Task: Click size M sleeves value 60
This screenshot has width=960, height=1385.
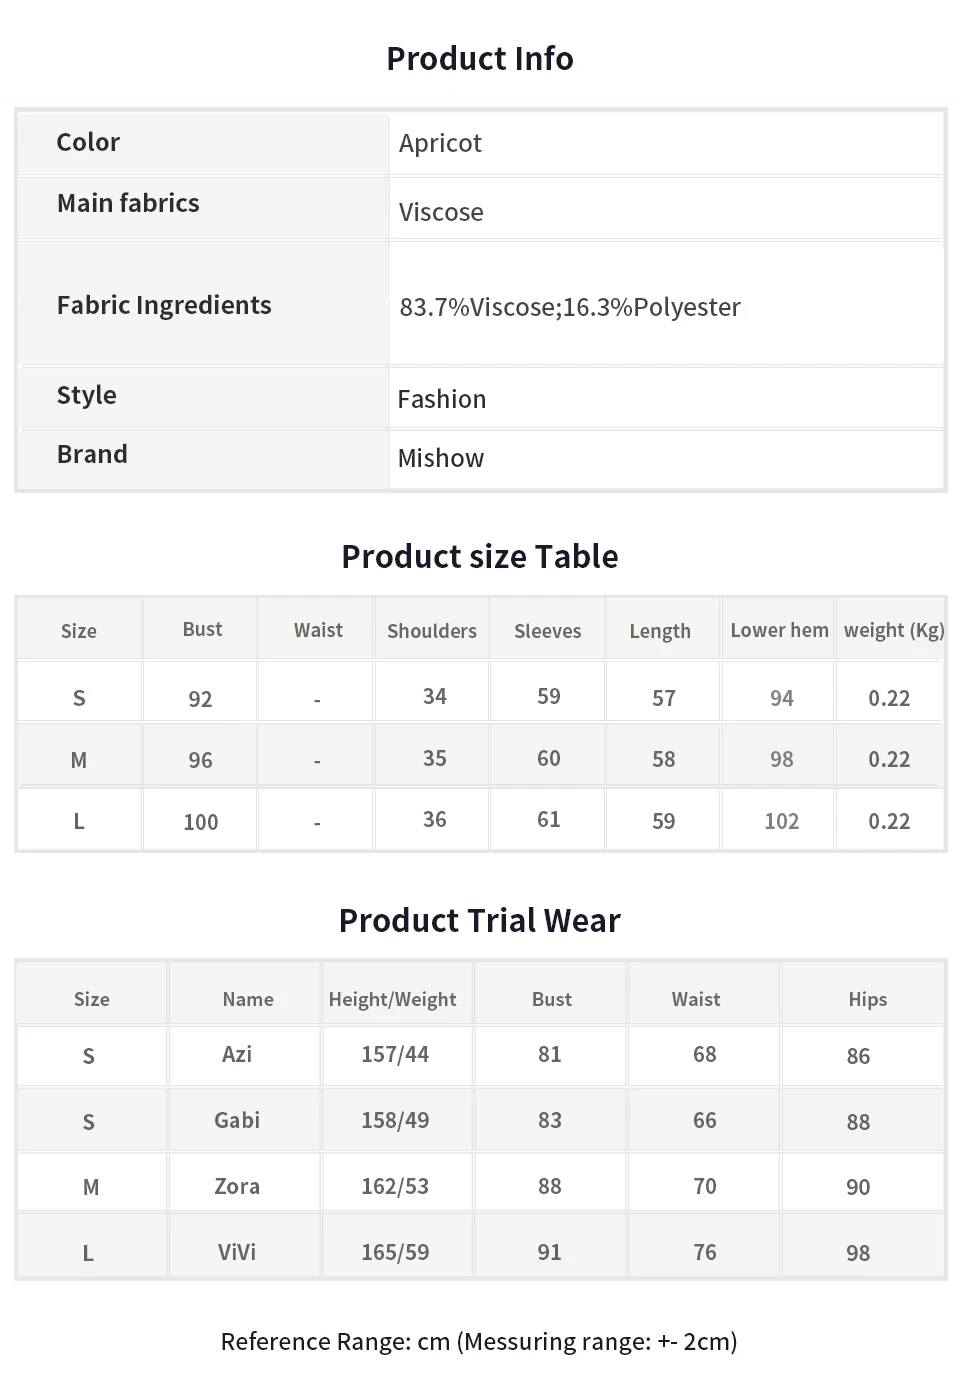Action: [x=548, y=758]
